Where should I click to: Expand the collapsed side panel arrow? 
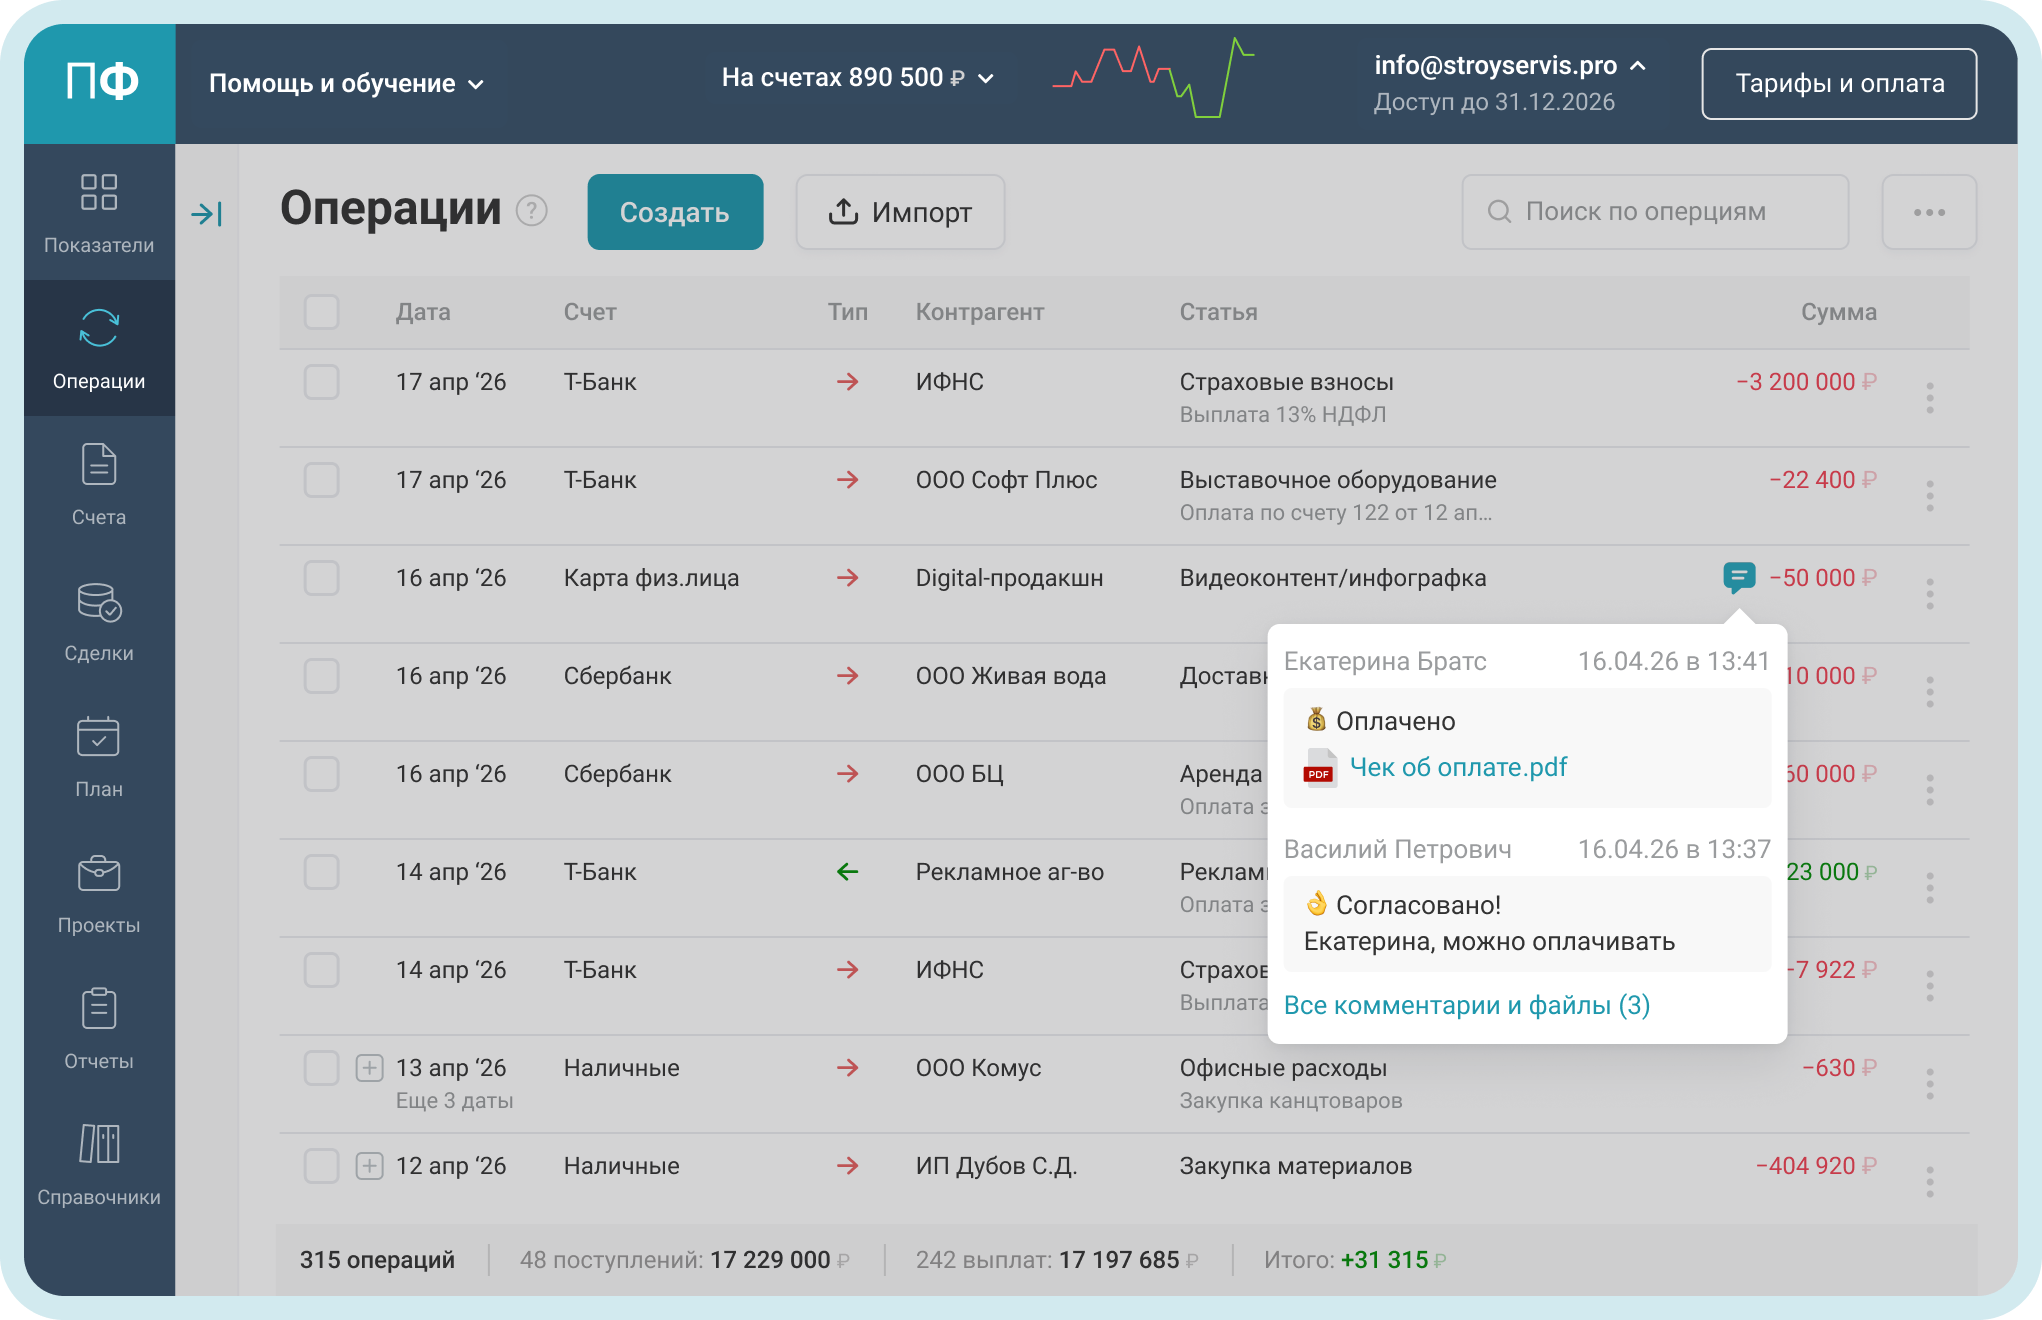pos(207,213)
